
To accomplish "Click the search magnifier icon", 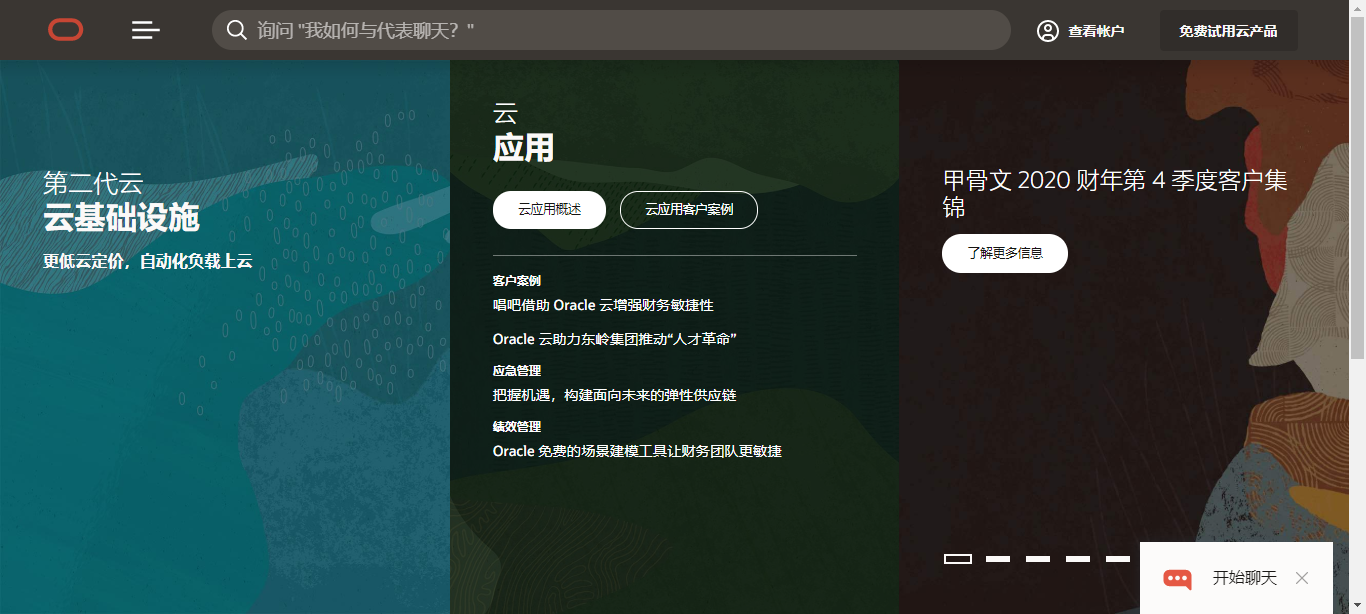I will (x=237, y=30).
